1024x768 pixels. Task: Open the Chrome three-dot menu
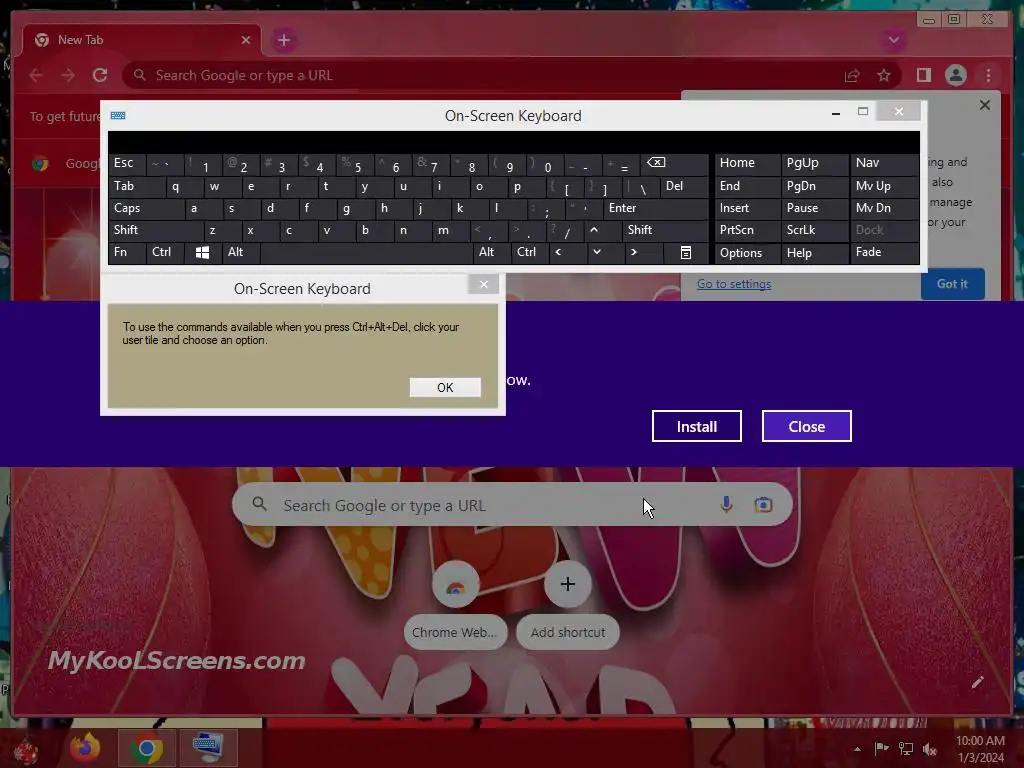click(988, 75)
